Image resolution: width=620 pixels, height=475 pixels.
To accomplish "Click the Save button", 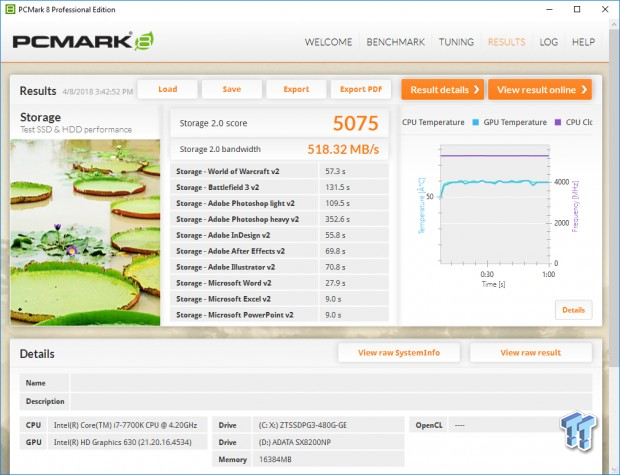I will pyautogui.click(x=231, y=89).
